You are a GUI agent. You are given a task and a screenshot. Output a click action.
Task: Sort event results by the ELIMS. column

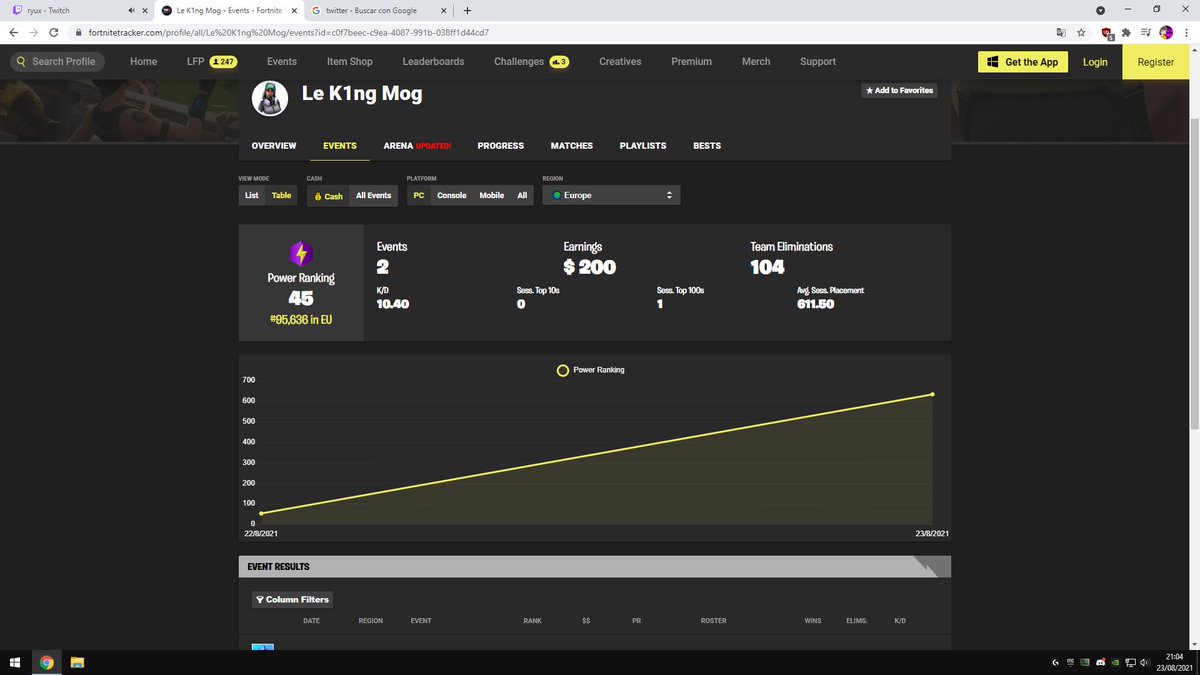857,621
